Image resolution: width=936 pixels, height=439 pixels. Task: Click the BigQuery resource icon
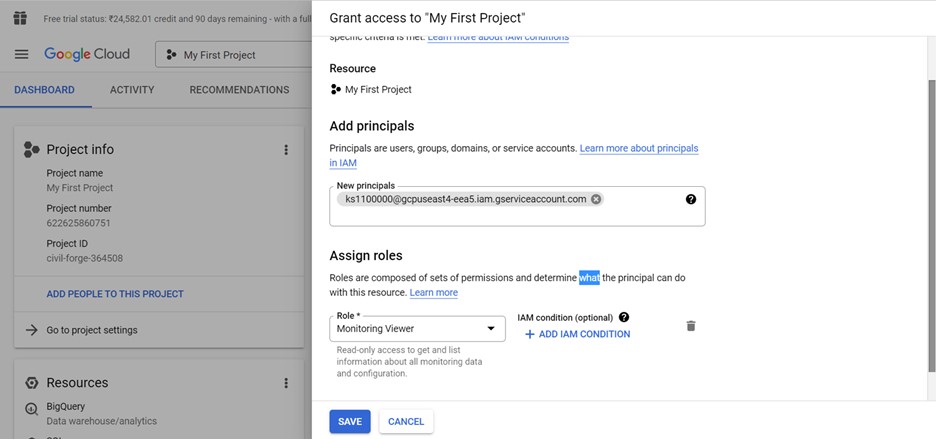coord(32,408)
